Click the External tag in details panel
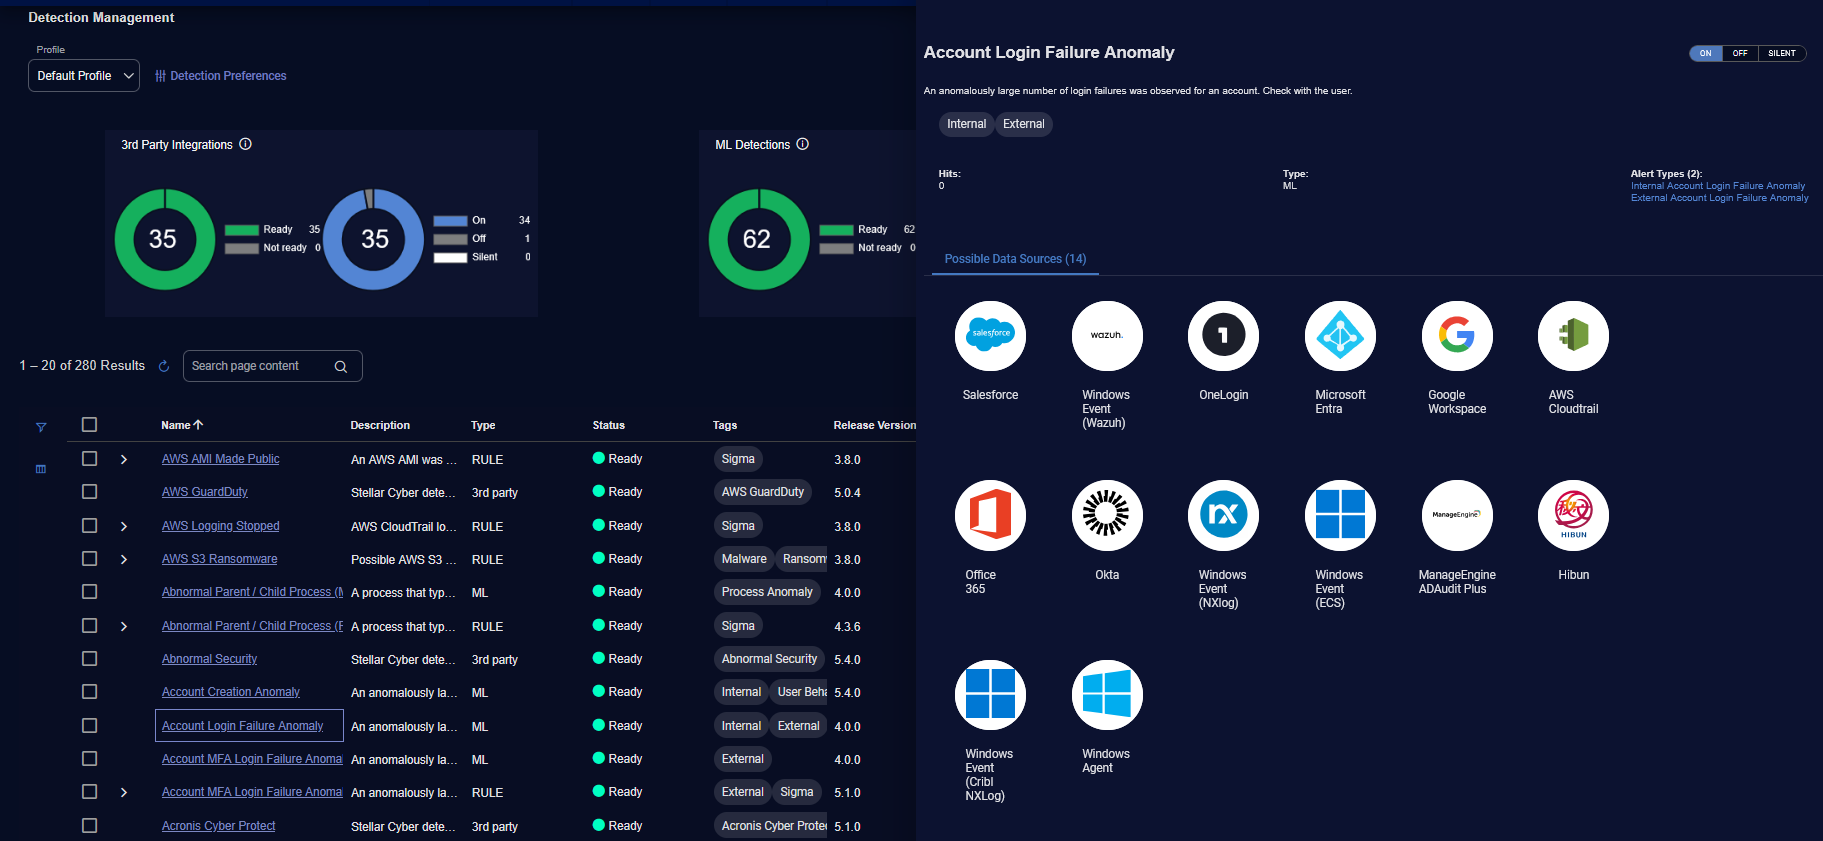The image size is (1823, 841). pyautogui.click(x=1024, y=124)
